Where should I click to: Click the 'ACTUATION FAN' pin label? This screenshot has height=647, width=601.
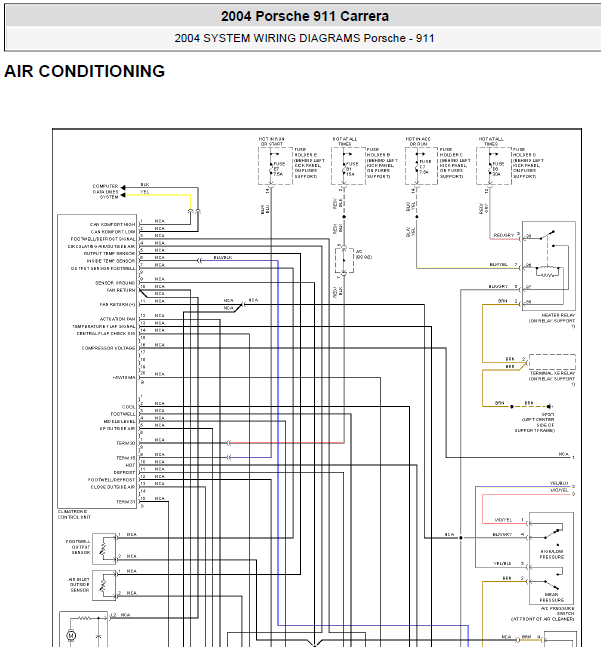(118, 319)
